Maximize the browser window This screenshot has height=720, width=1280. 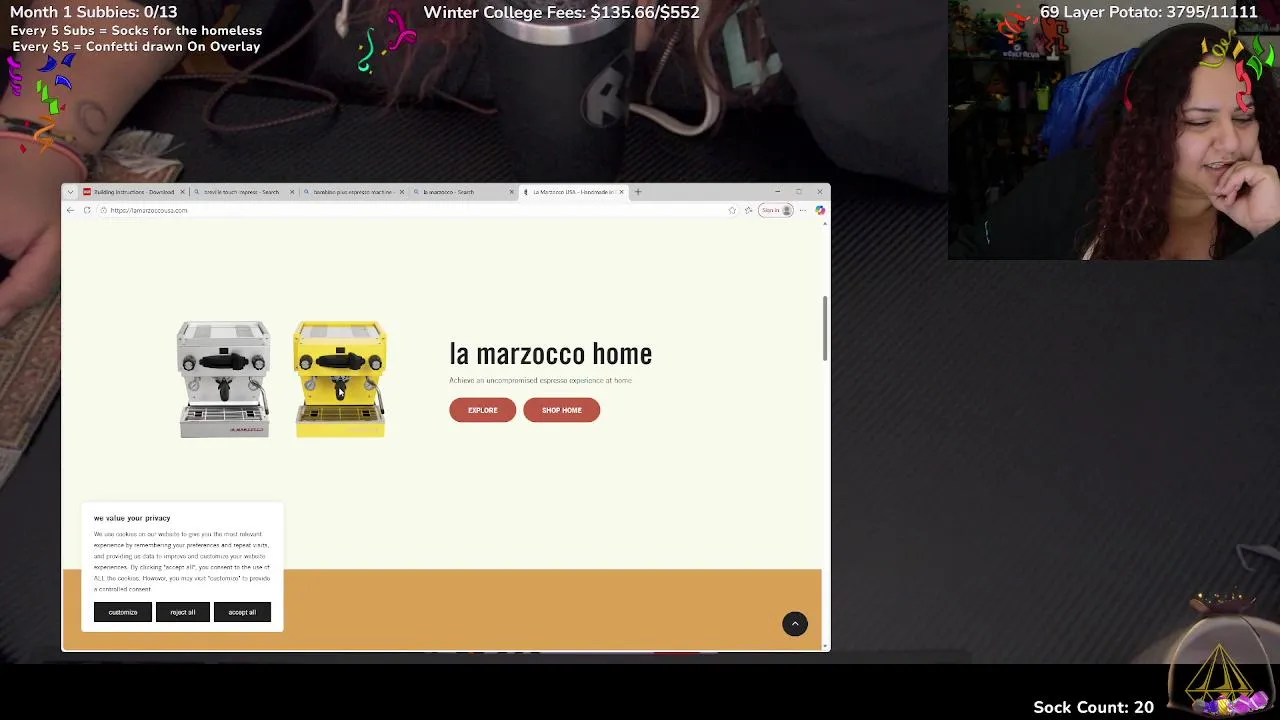pos(798,192)
